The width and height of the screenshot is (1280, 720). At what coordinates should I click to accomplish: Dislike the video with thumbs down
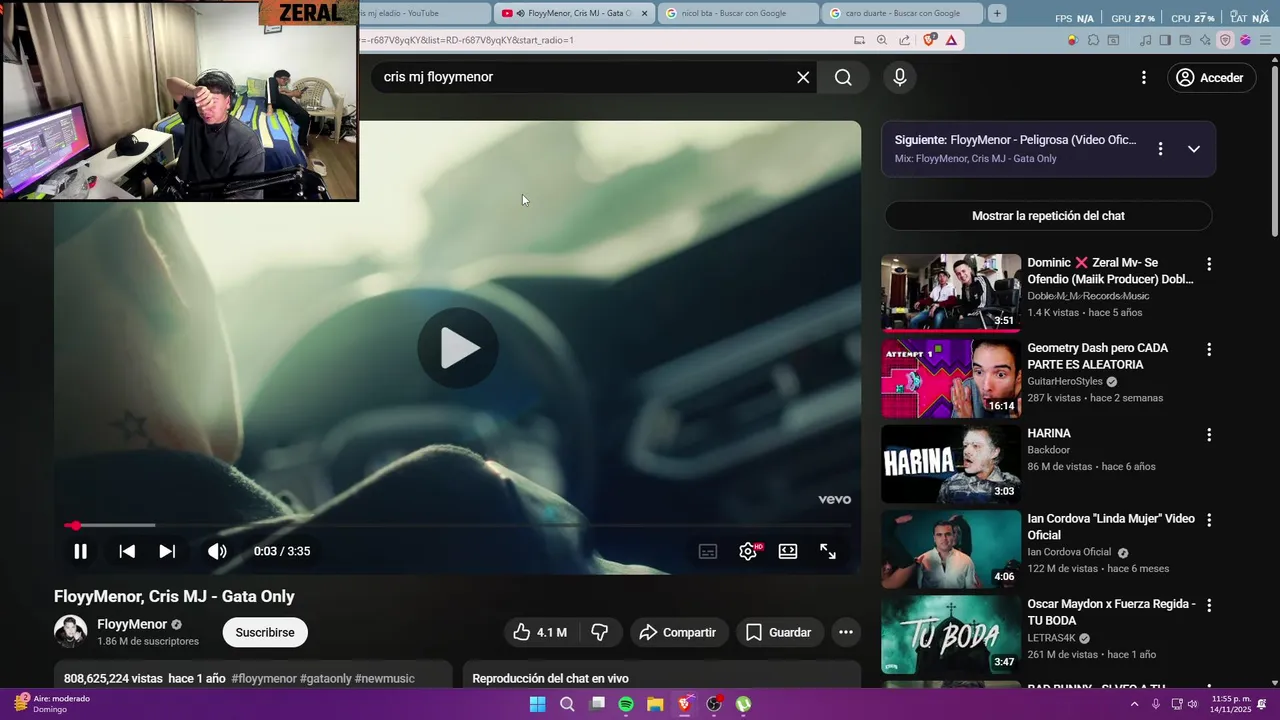(600, 632)
